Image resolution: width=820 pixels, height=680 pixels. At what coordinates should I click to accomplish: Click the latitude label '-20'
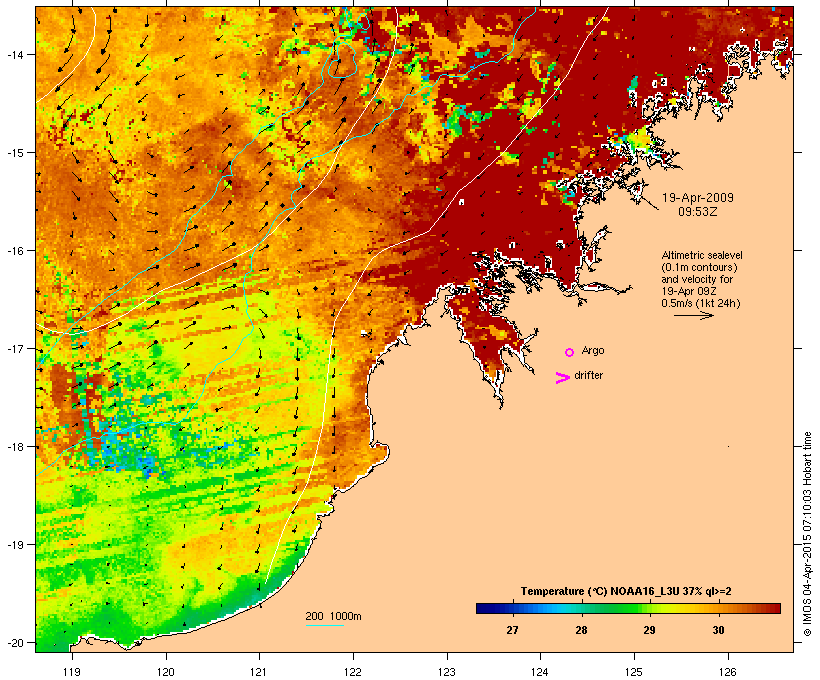coord(14,643)
